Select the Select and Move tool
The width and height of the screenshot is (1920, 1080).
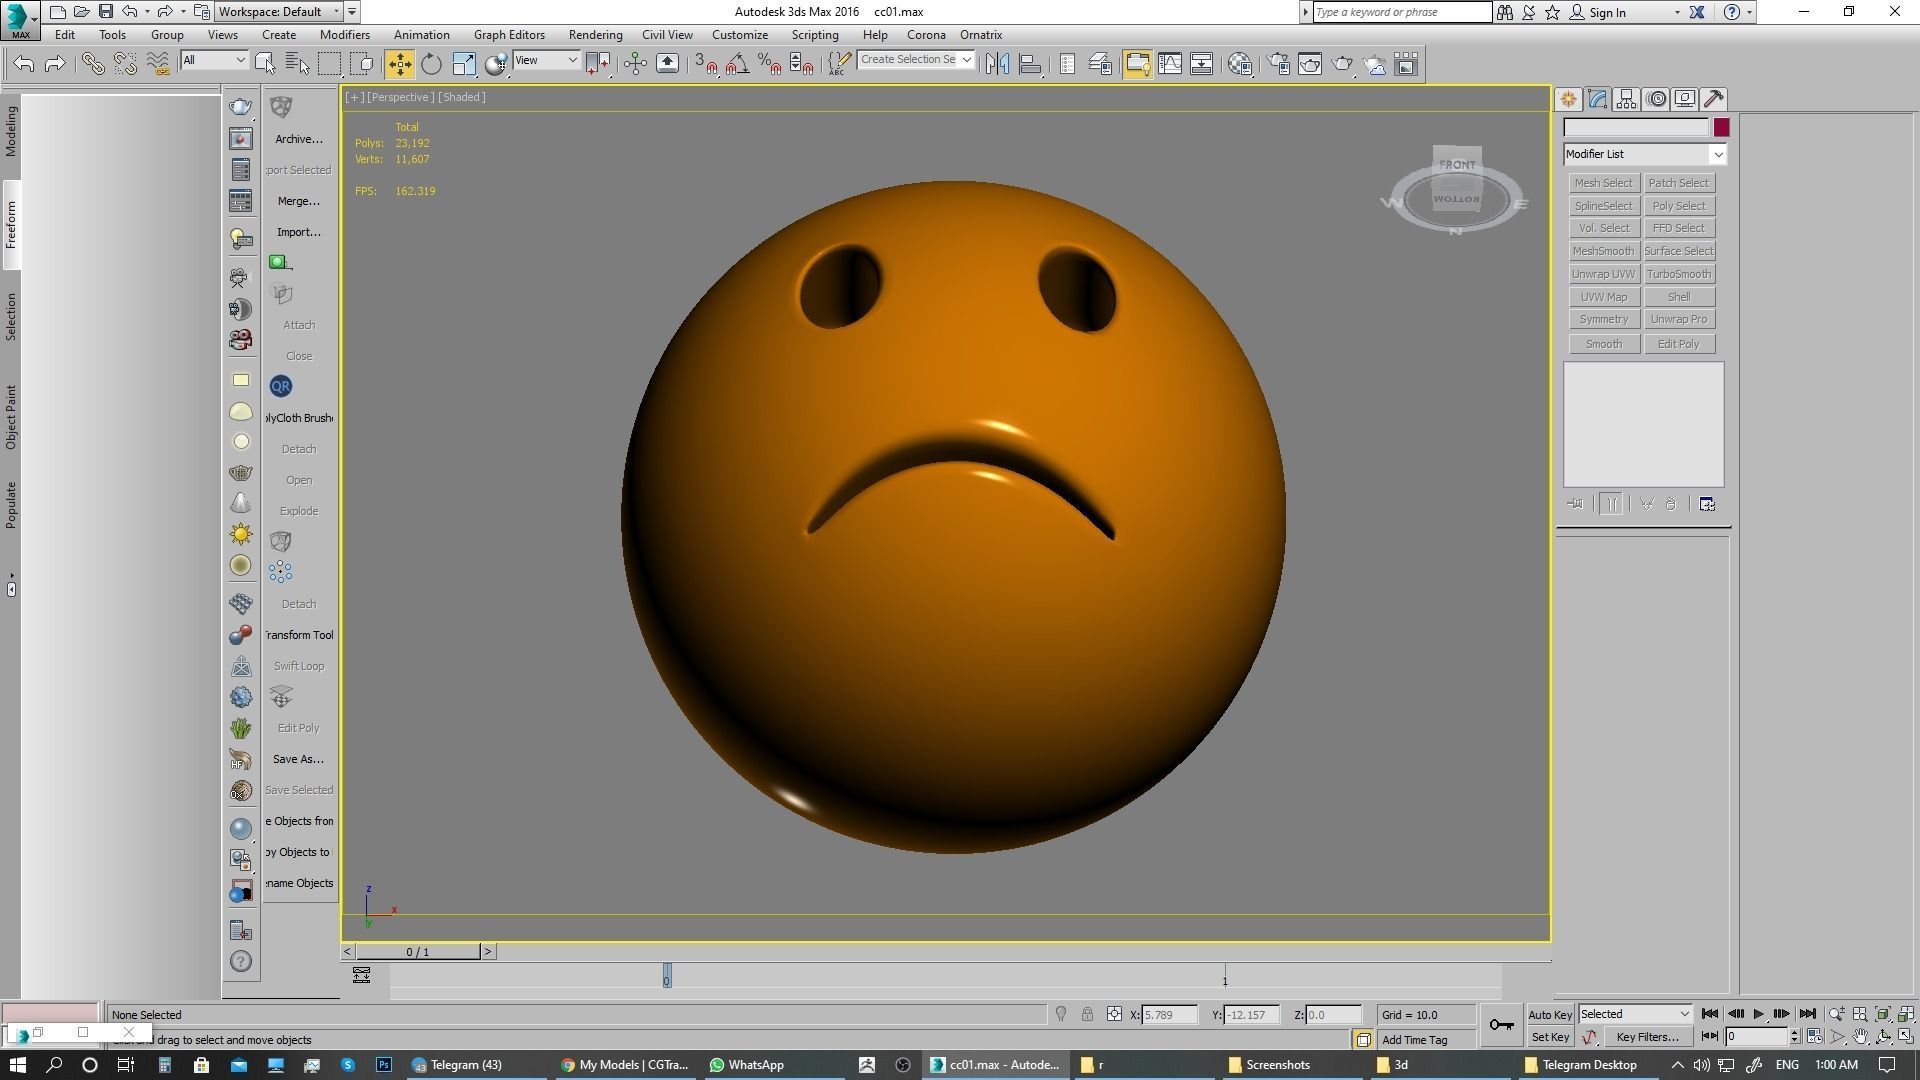coord(399,64)
